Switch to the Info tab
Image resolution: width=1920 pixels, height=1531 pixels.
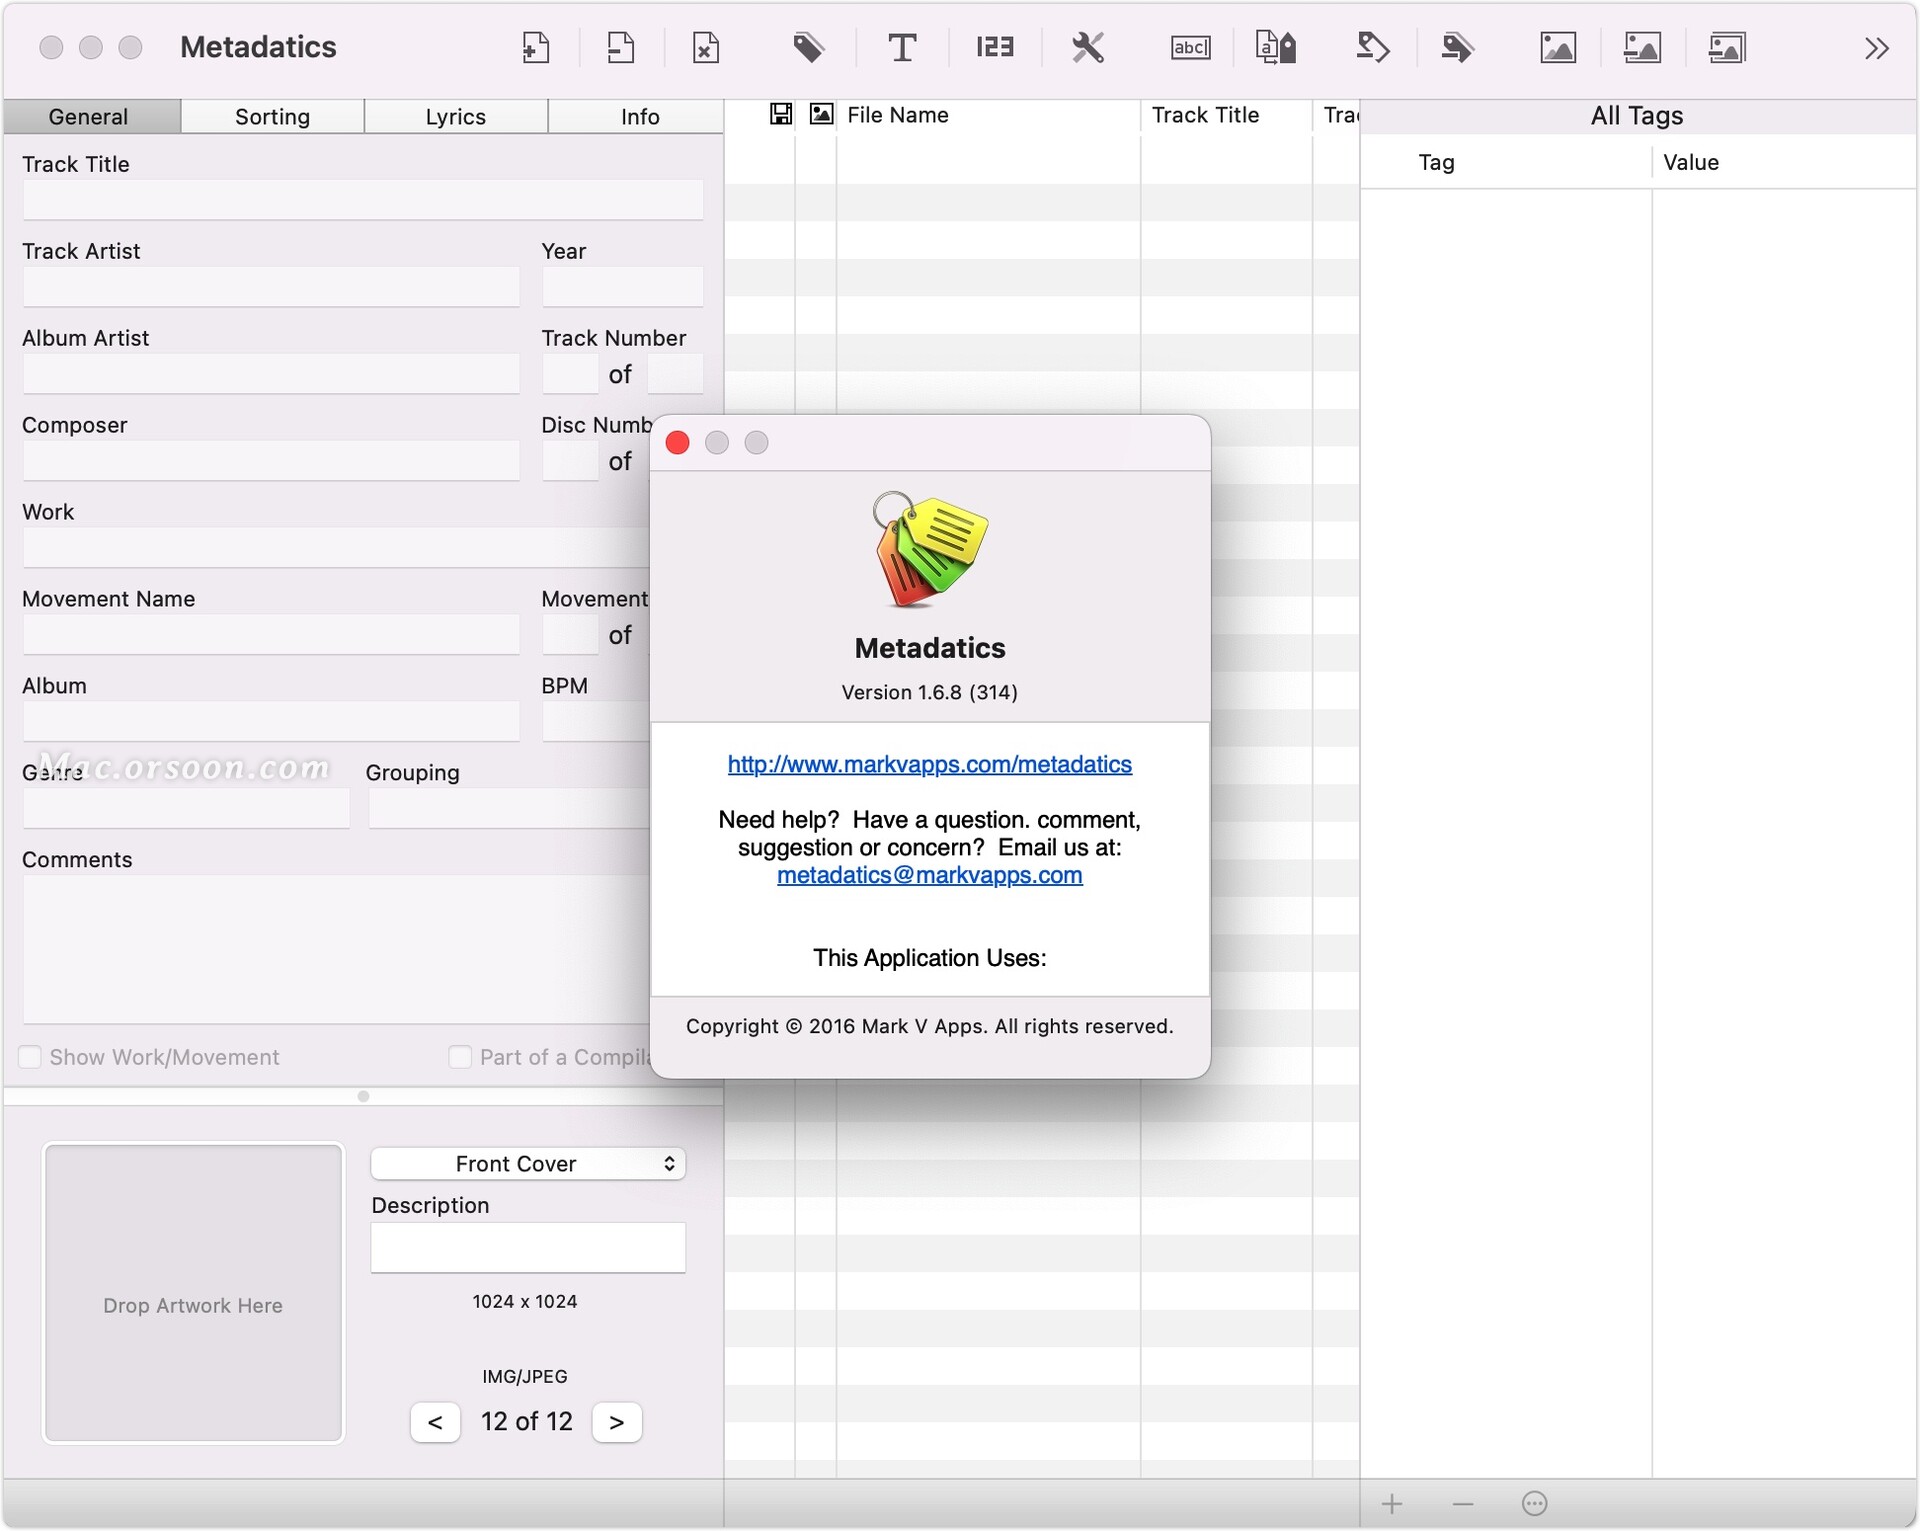[x=639, y=116]
